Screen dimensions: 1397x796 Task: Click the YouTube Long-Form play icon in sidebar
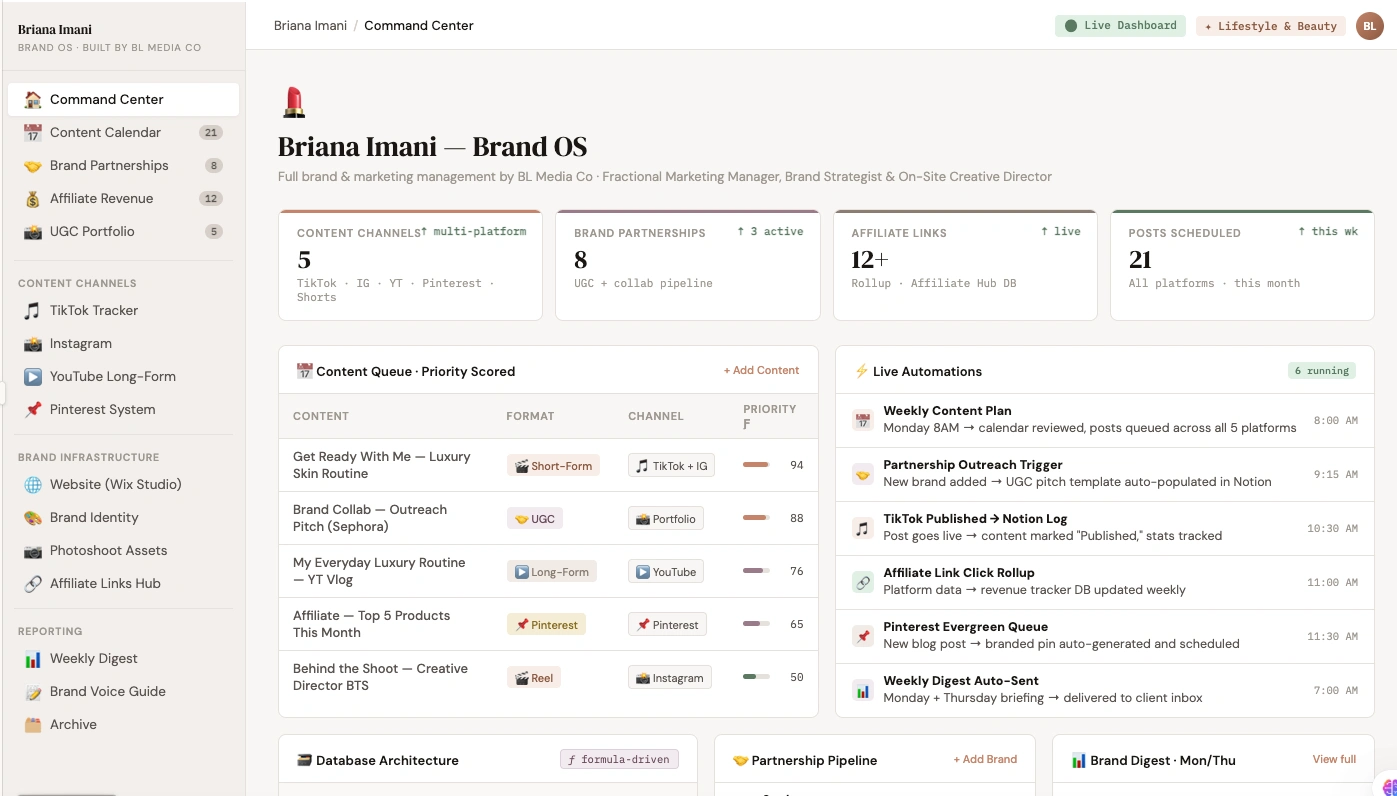point(33,377)
